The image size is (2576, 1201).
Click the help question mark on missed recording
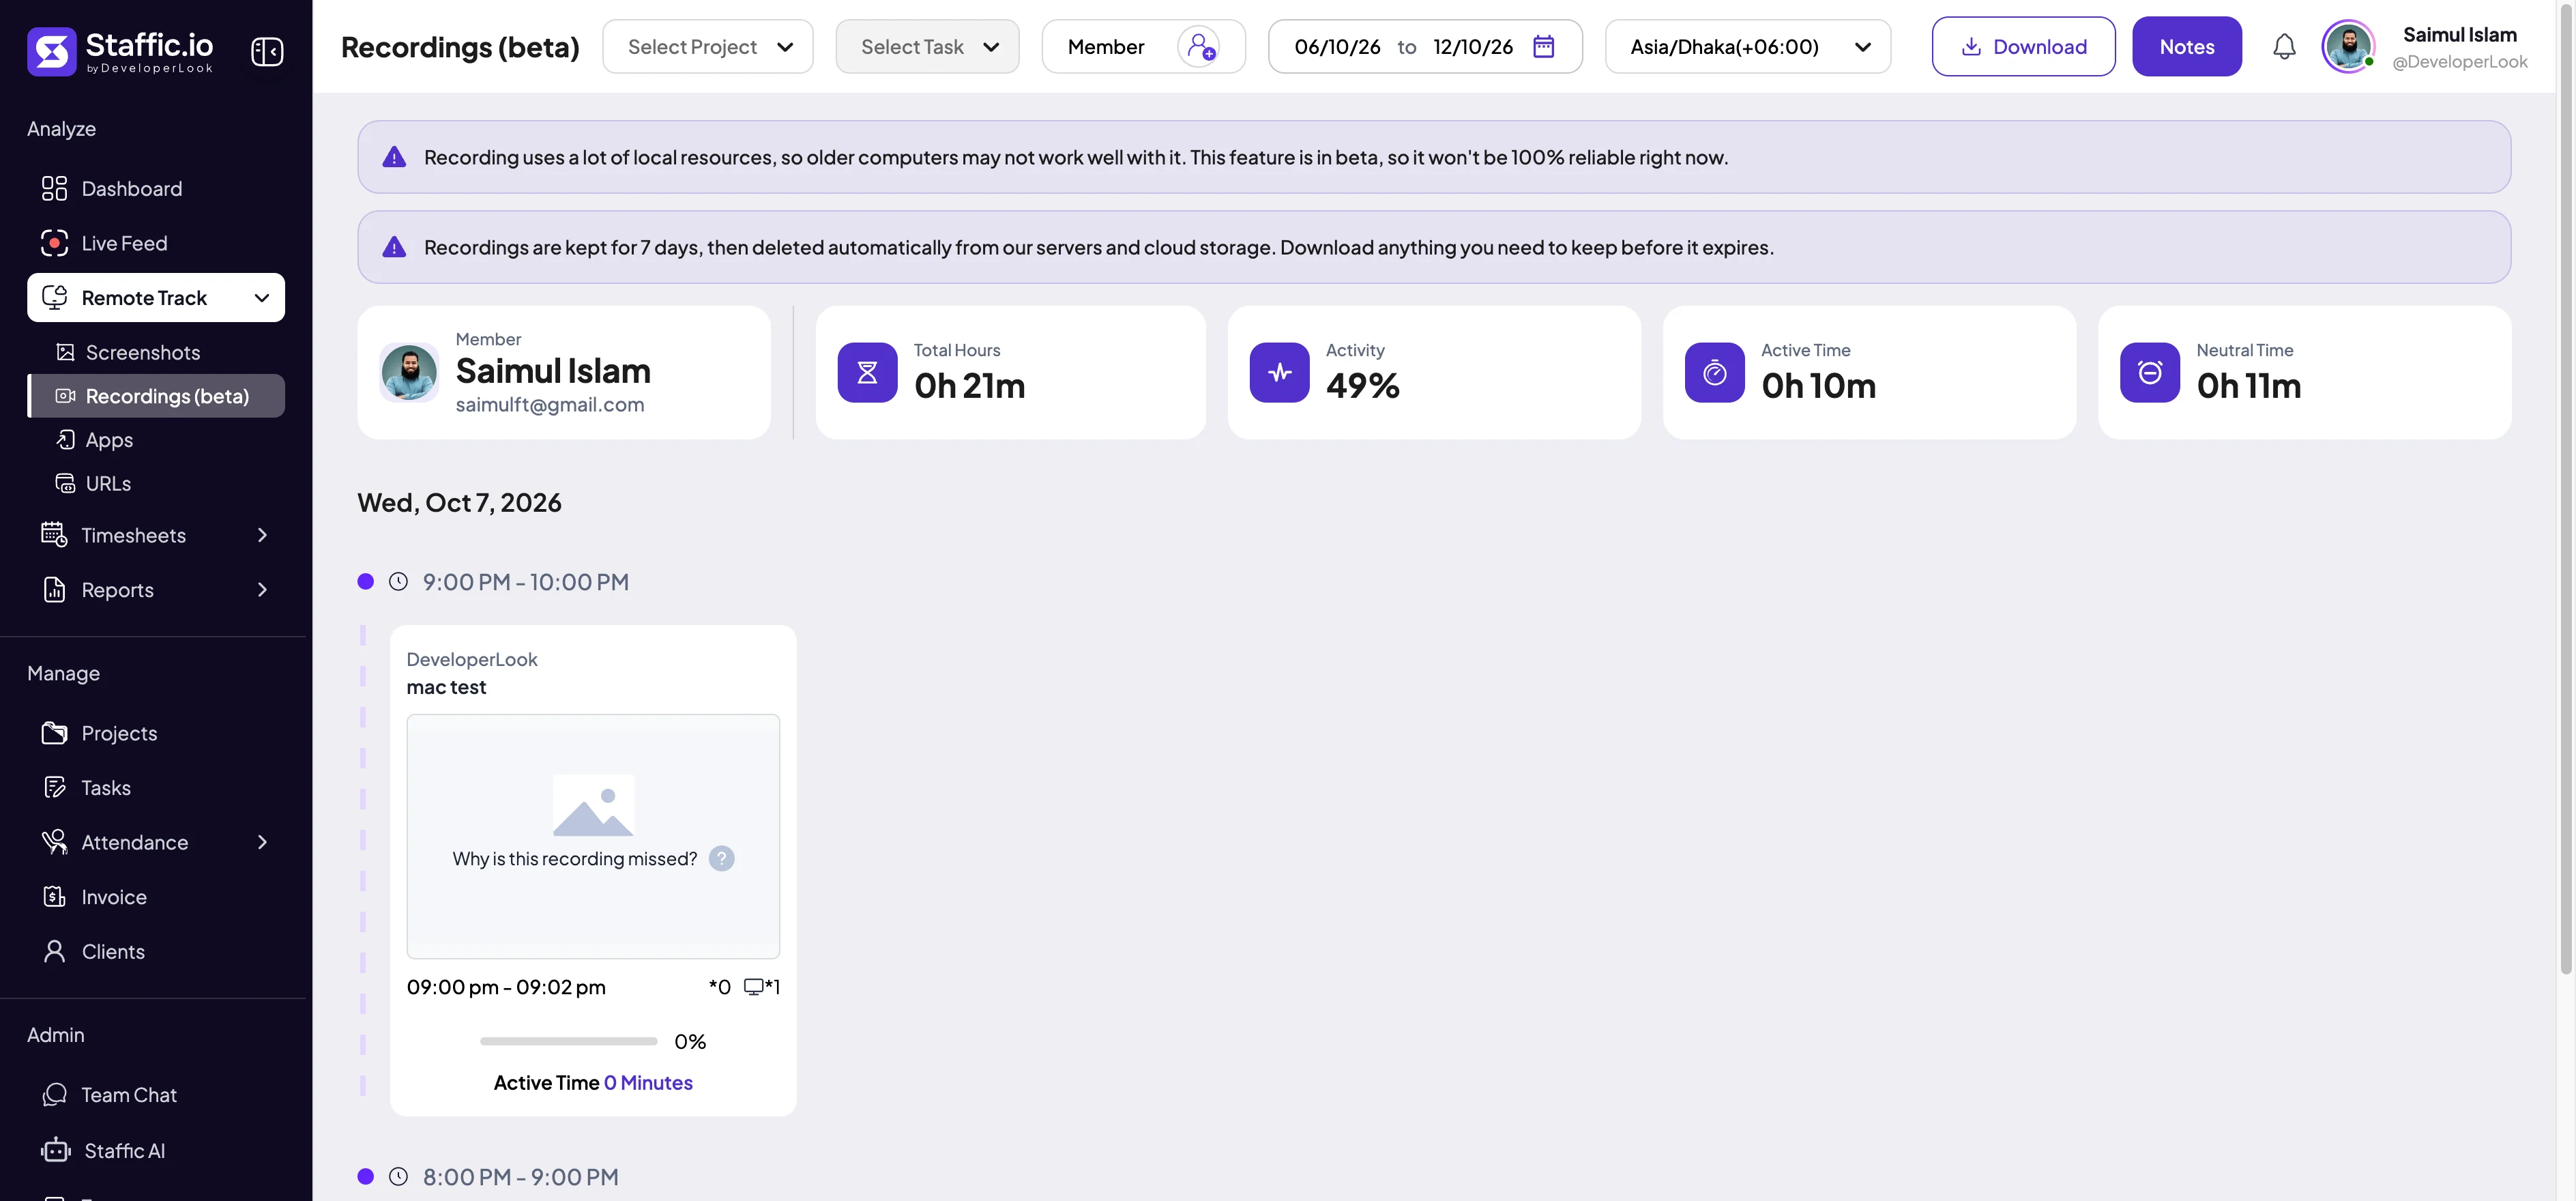point(721,858)
